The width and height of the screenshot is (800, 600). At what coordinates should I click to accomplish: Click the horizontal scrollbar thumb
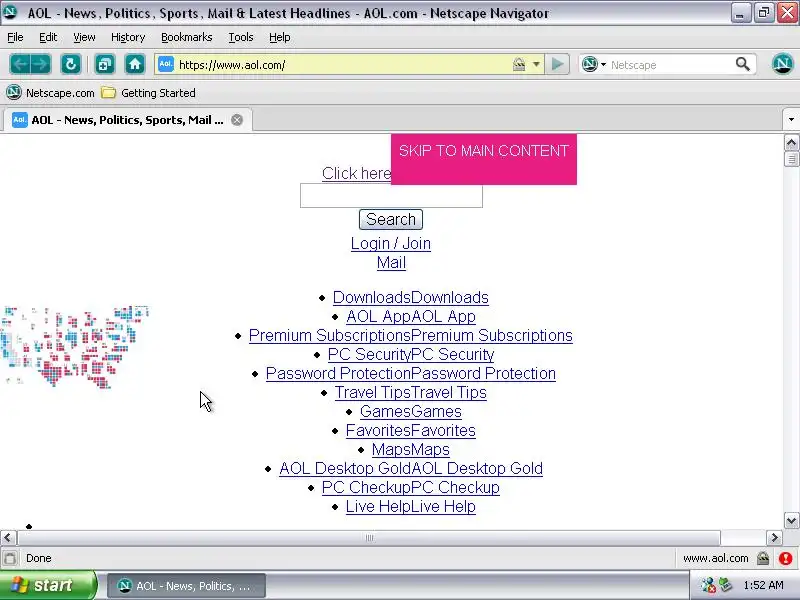[369, 538]
